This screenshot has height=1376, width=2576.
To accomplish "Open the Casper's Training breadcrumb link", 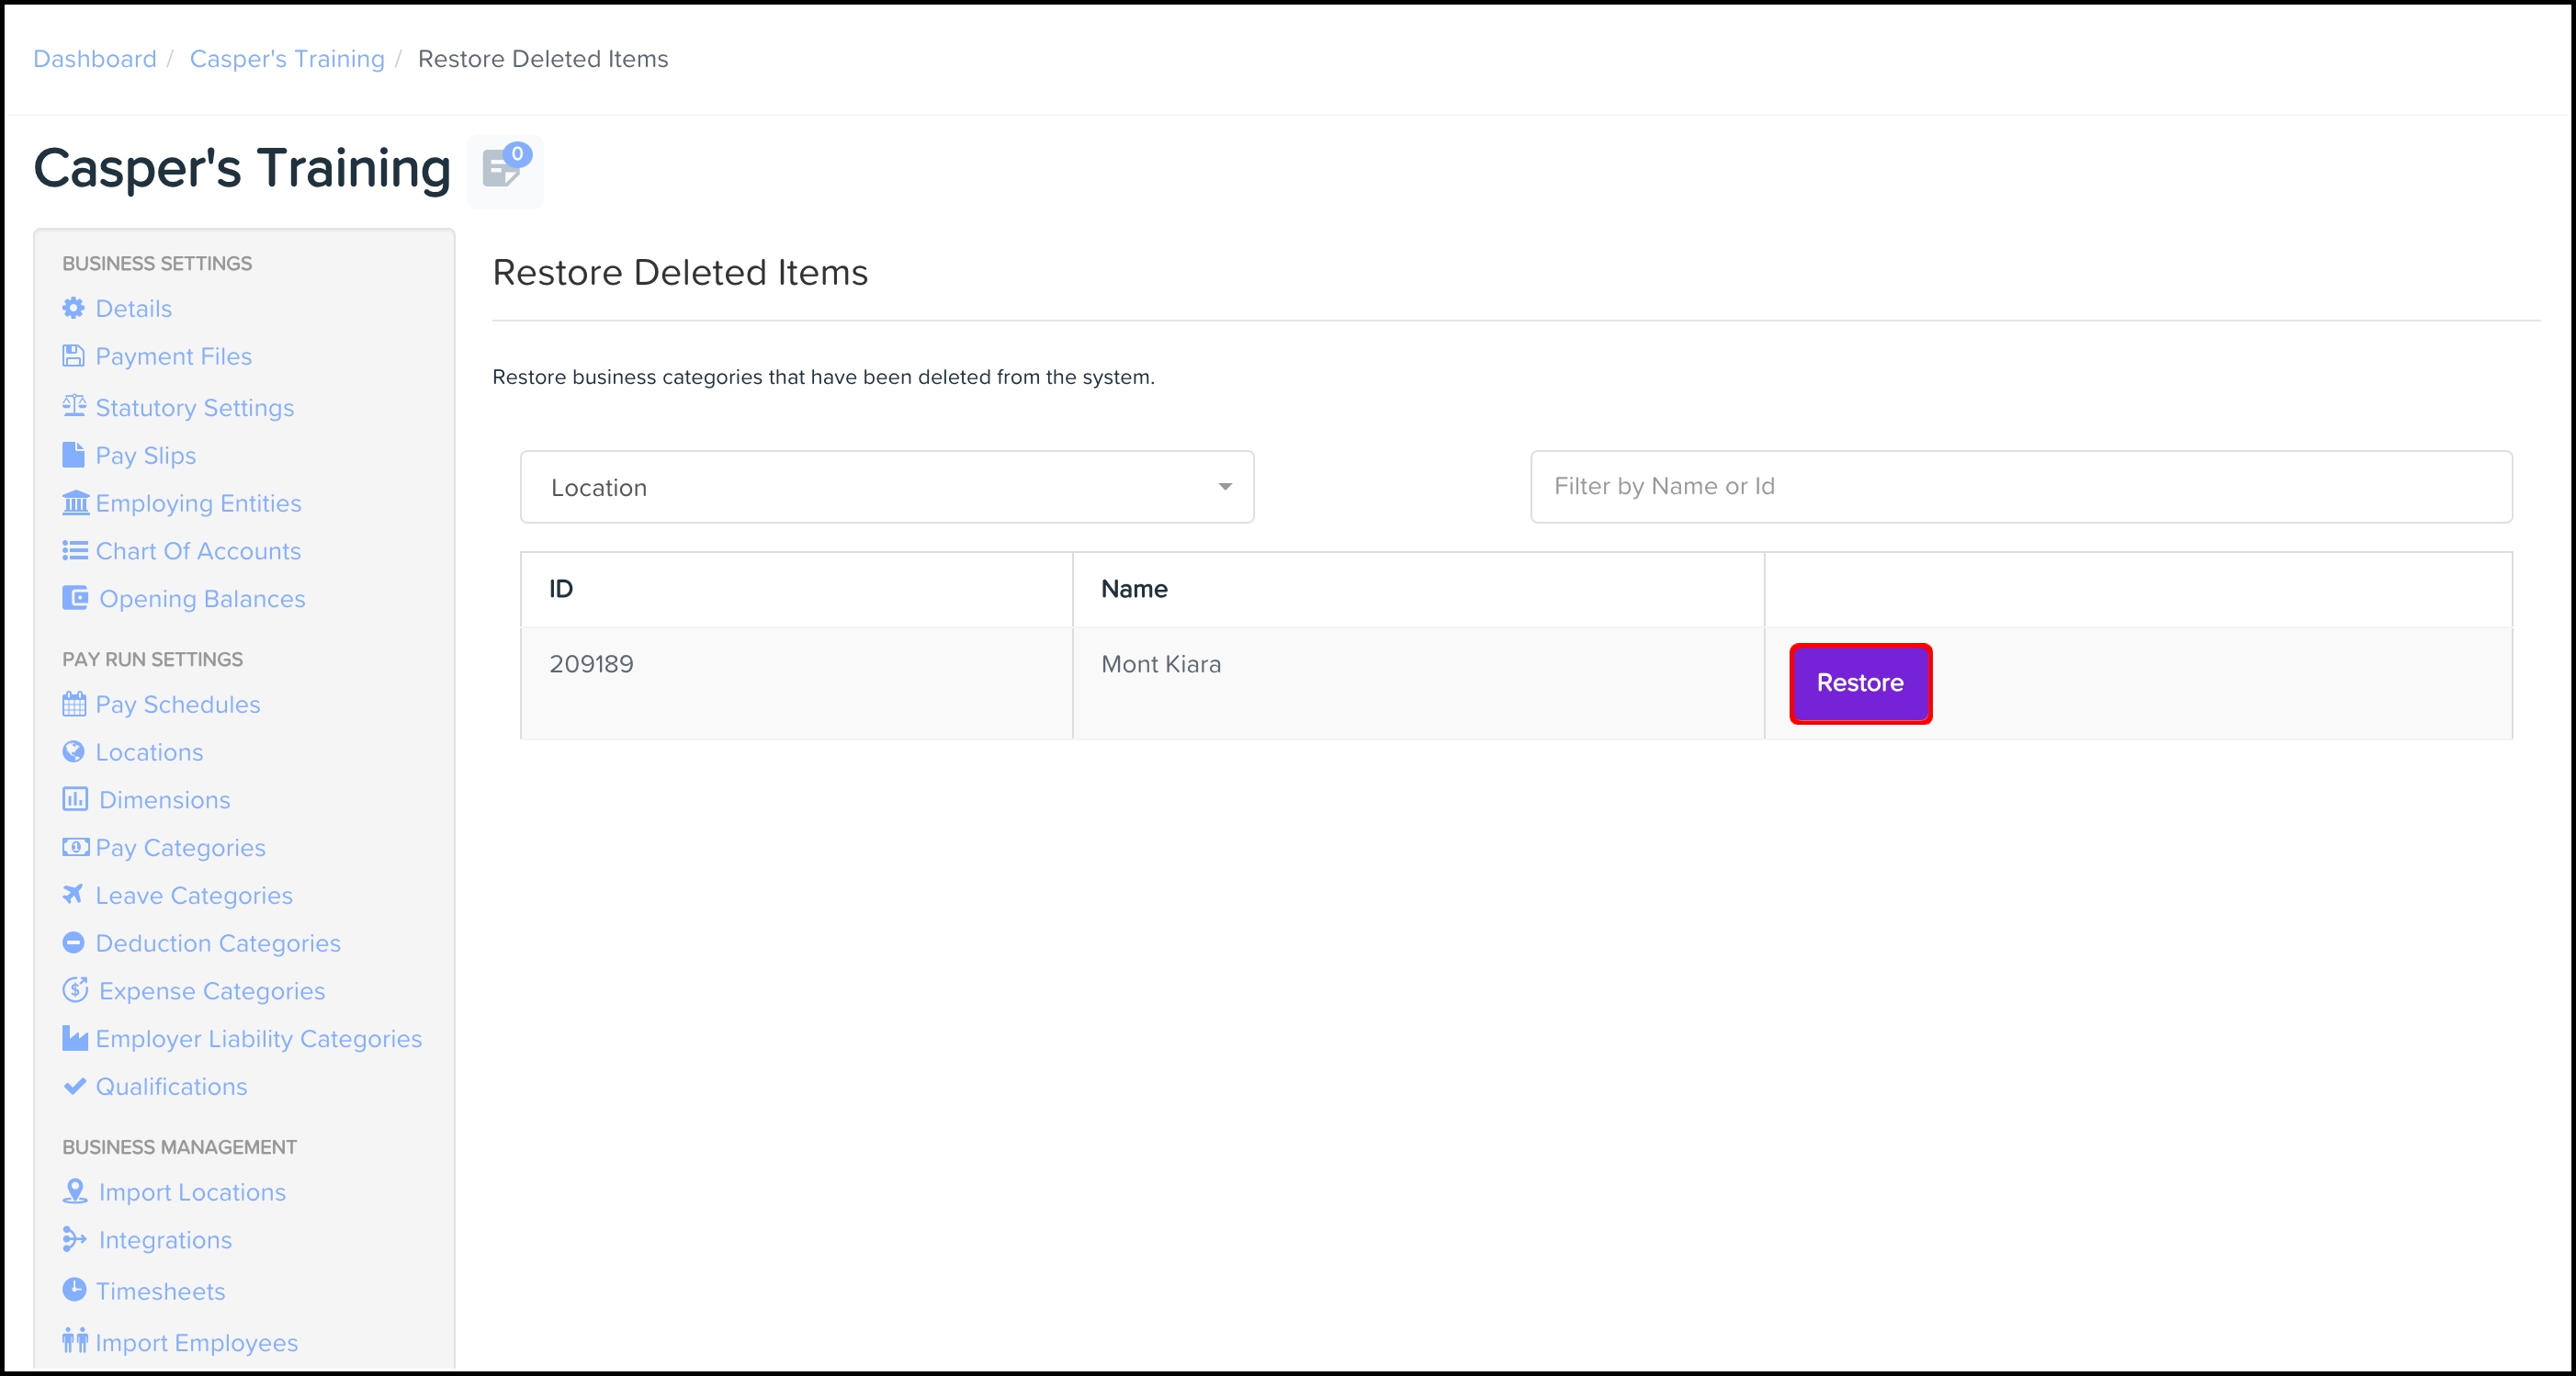I will pos(287,59).
